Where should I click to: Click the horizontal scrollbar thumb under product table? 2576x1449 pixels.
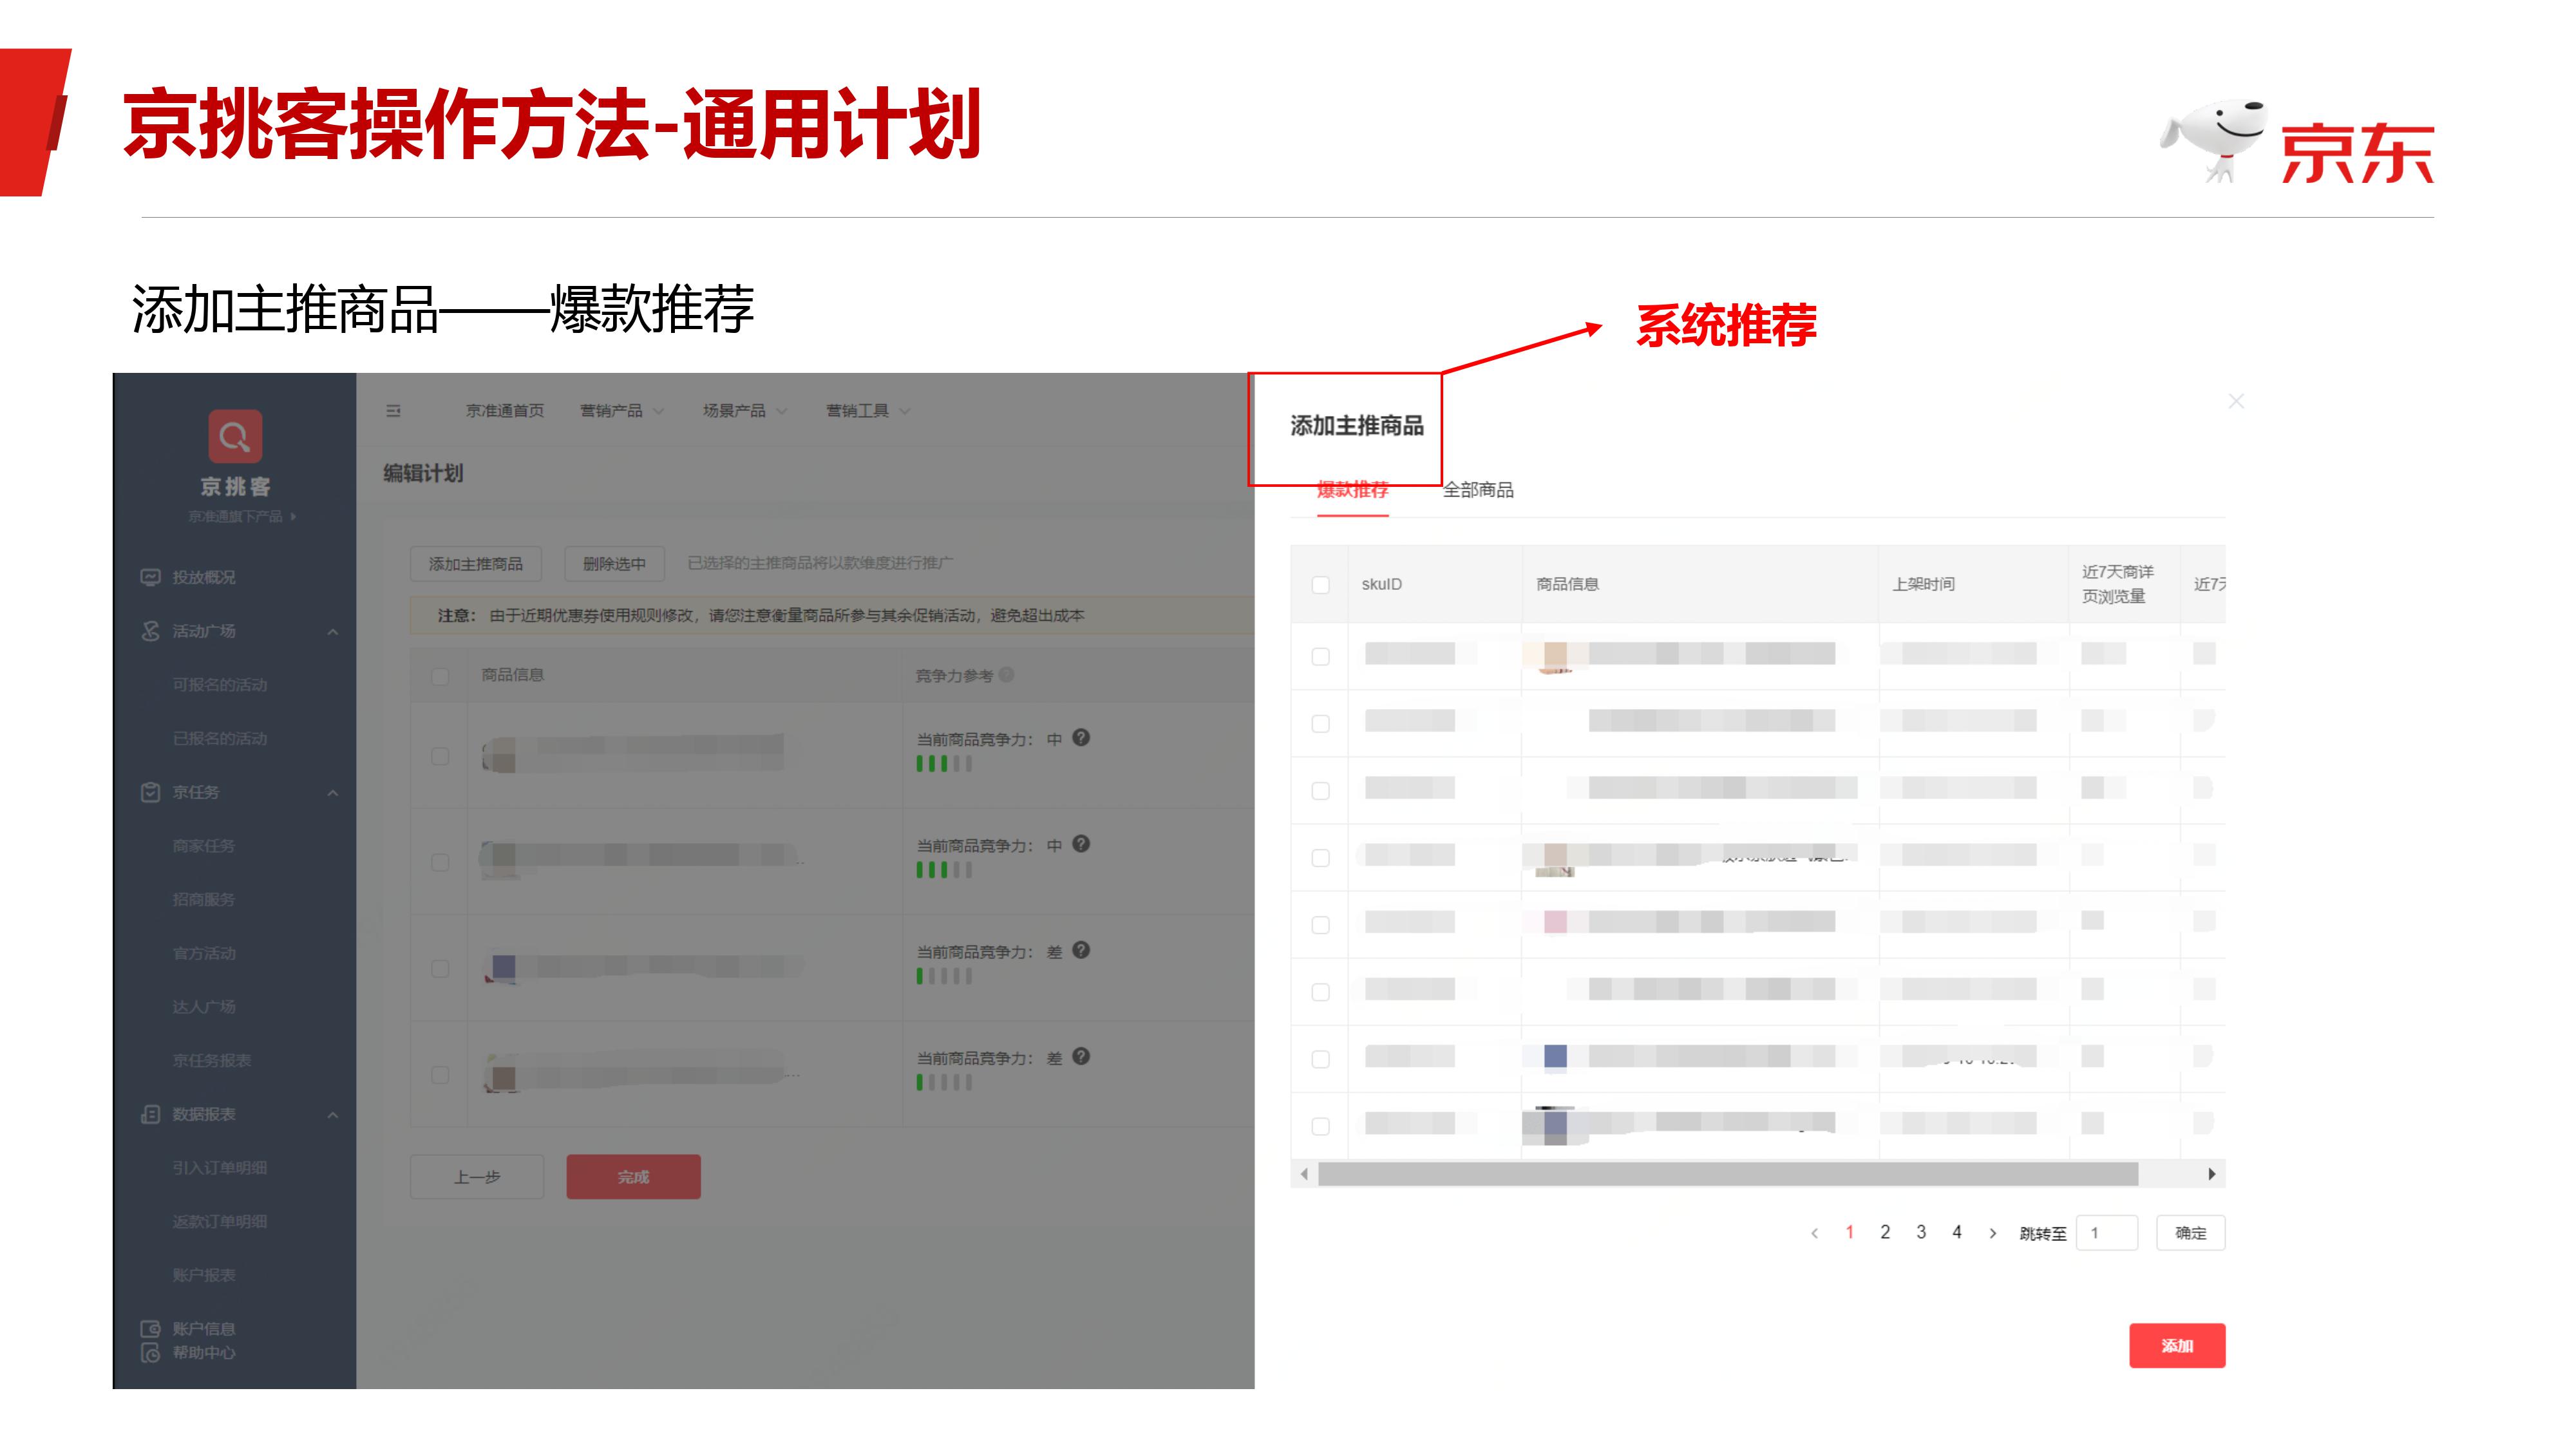[x=1728, y=1174]
